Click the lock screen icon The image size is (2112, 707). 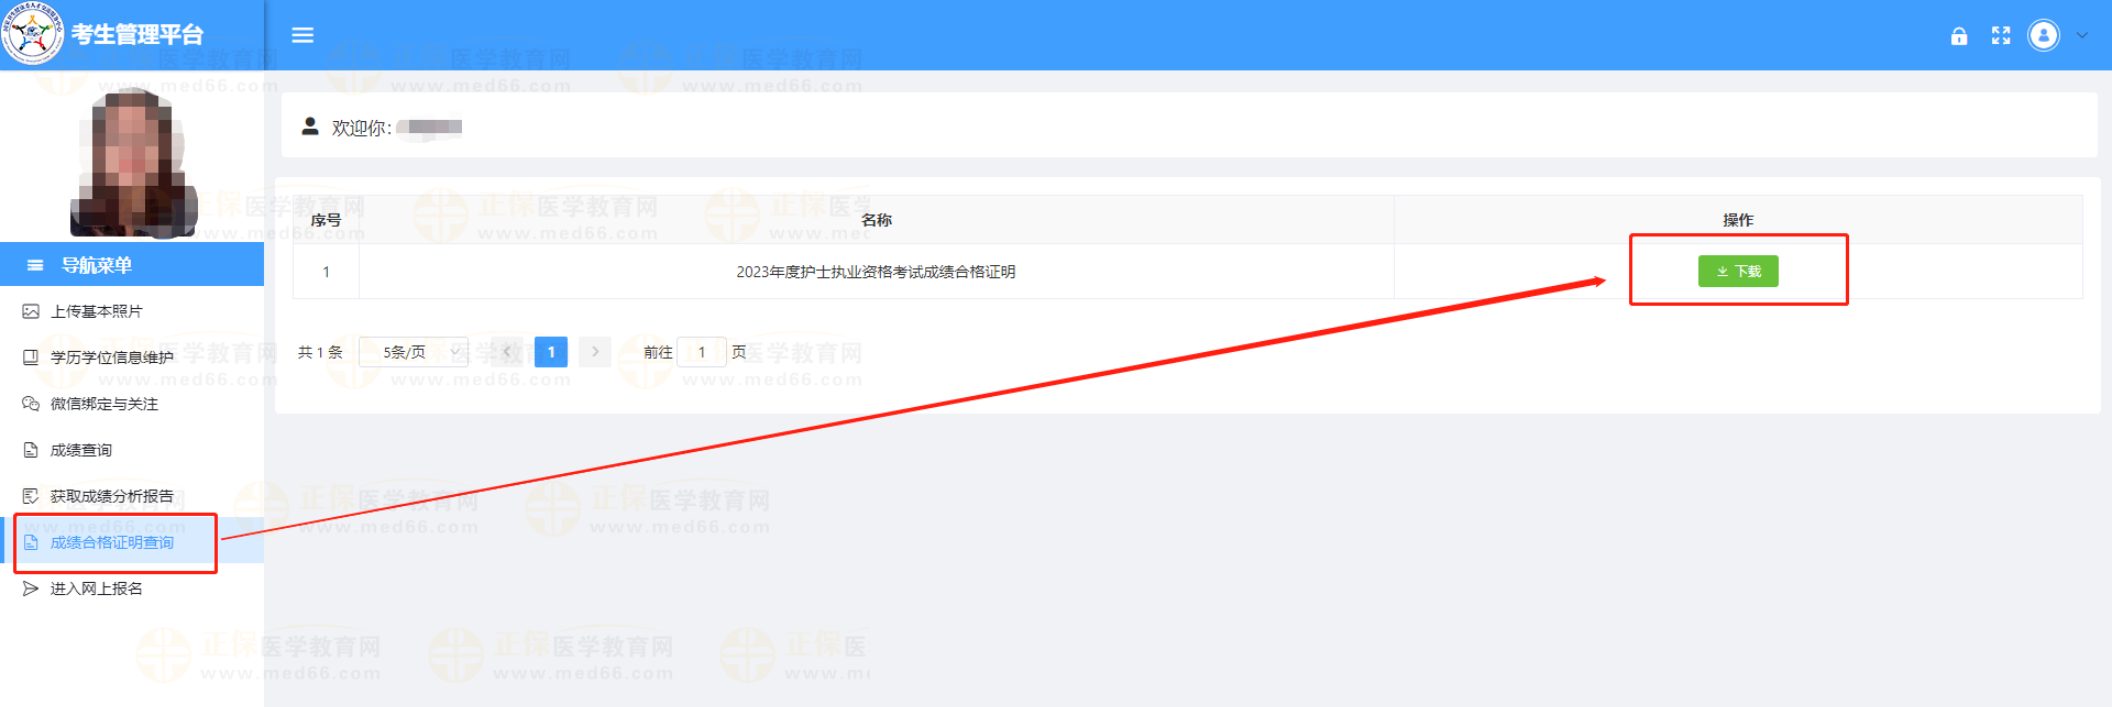(1958, 36)
